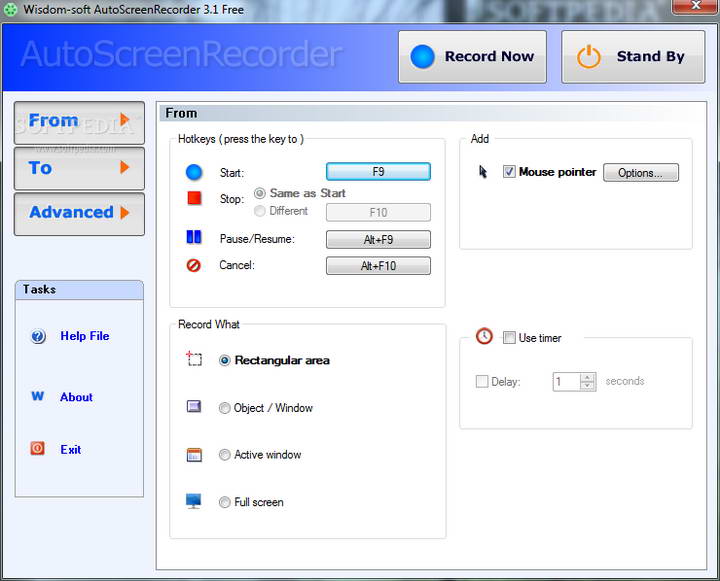Click the 'Record What' group label
This screenshot has height=581, width=720.
(x=209, y=324)
